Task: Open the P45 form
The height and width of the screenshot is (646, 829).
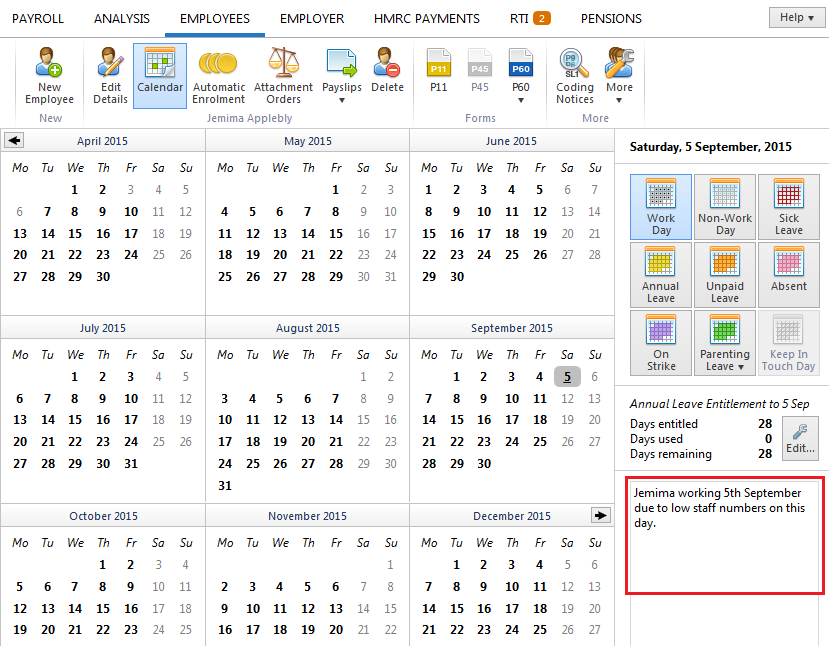Action: click(480, 70)
